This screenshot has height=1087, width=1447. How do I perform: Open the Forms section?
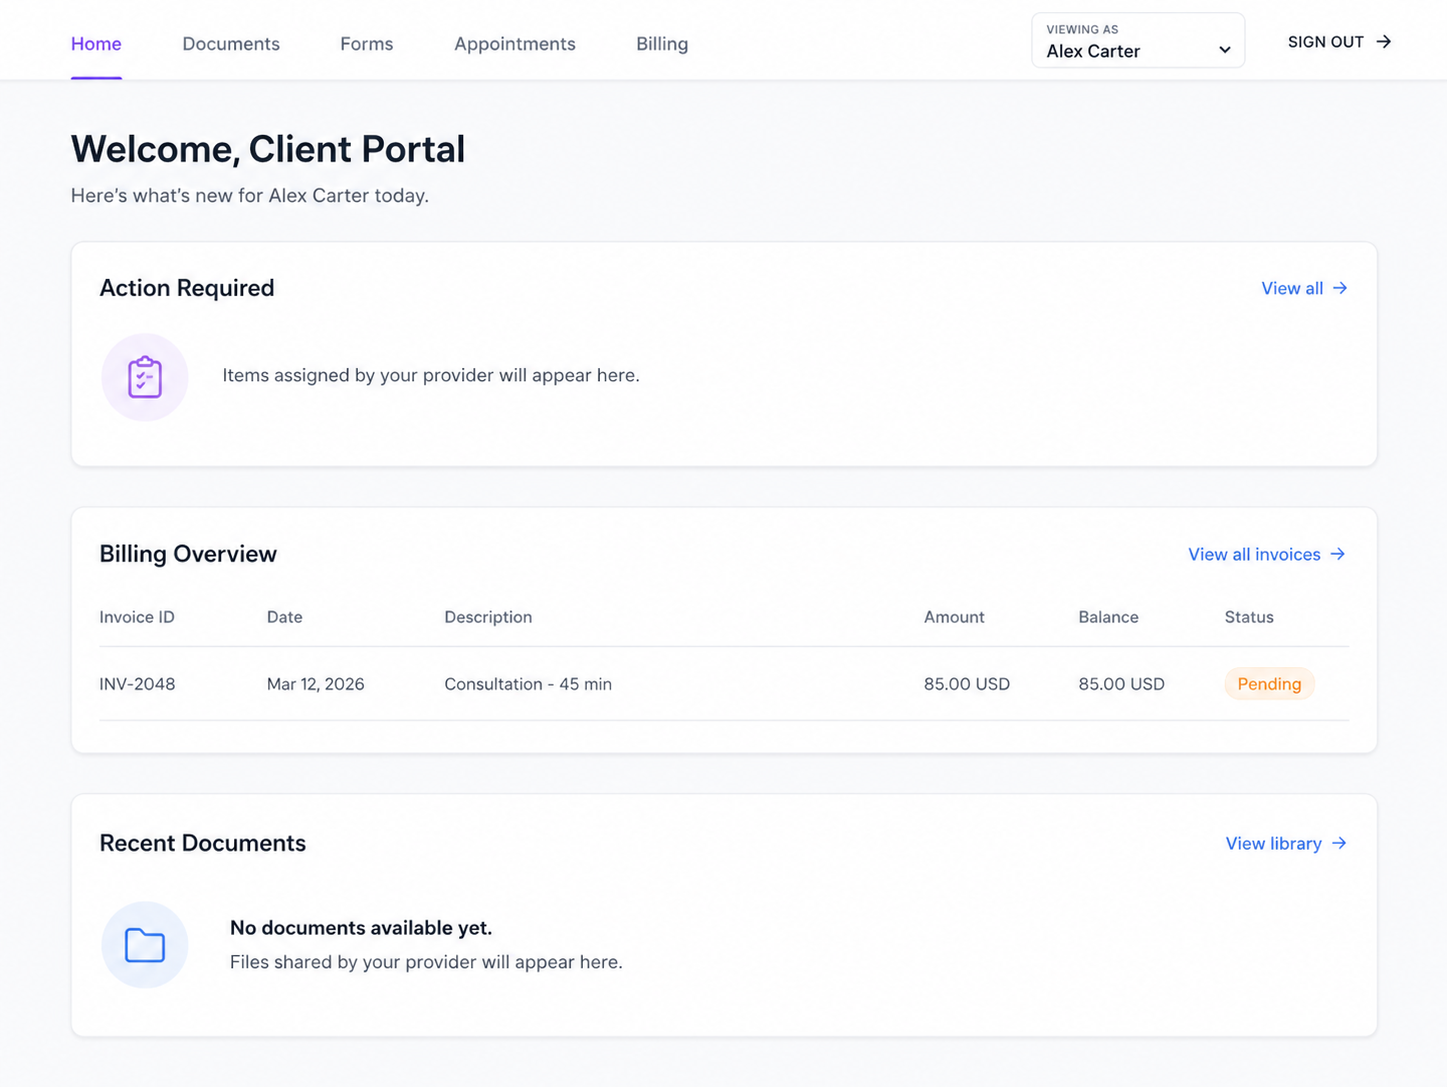coord(366,44)
